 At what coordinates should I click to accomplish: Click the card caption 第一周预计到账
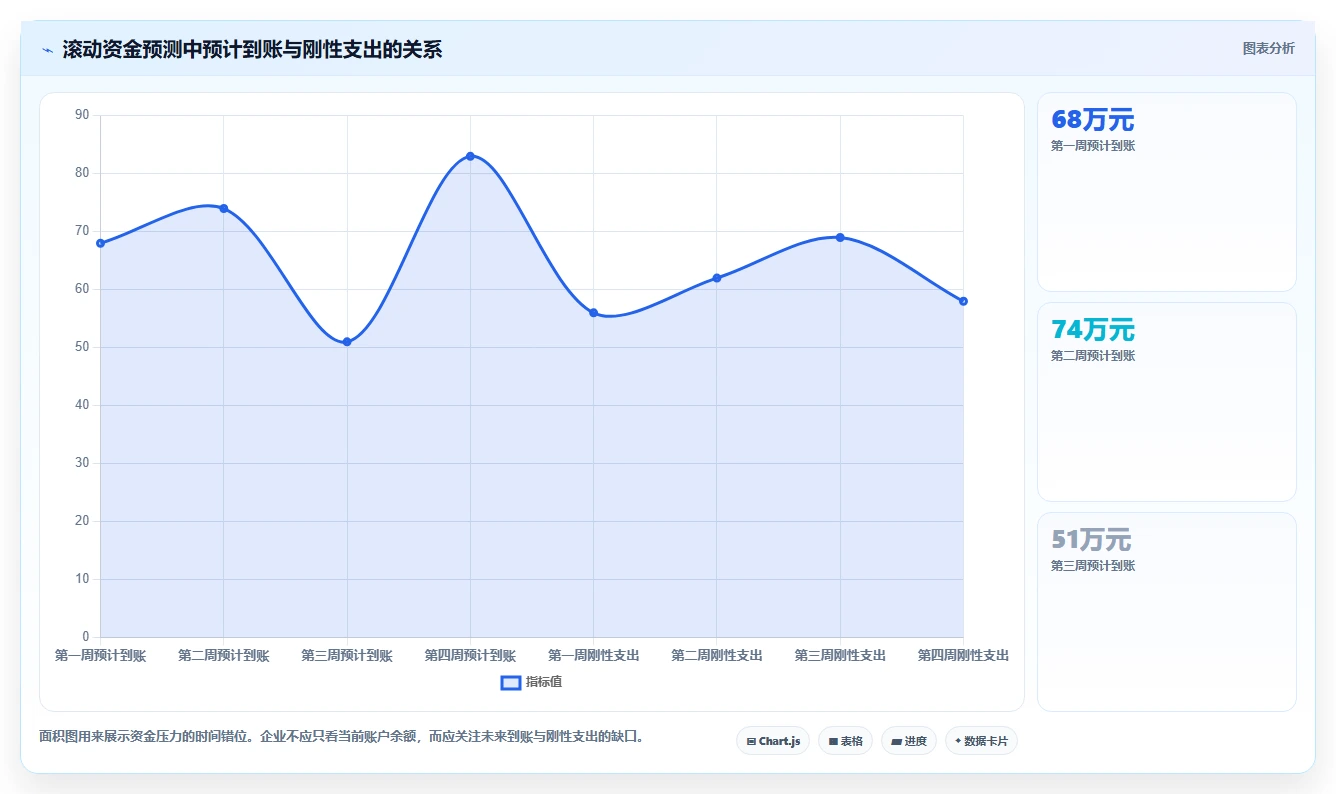(1093, 146)
